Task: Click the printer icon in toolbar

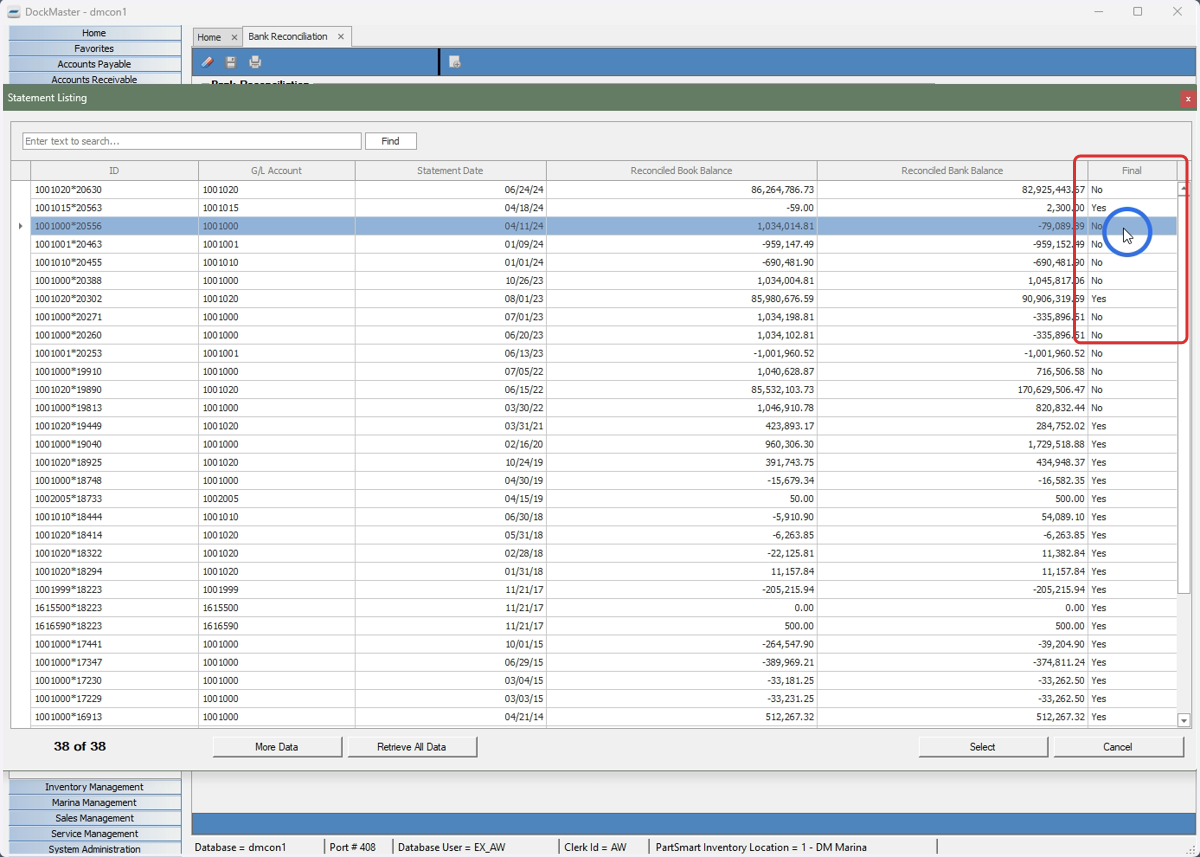Action: pyautogui.click(x=255, y=62)
